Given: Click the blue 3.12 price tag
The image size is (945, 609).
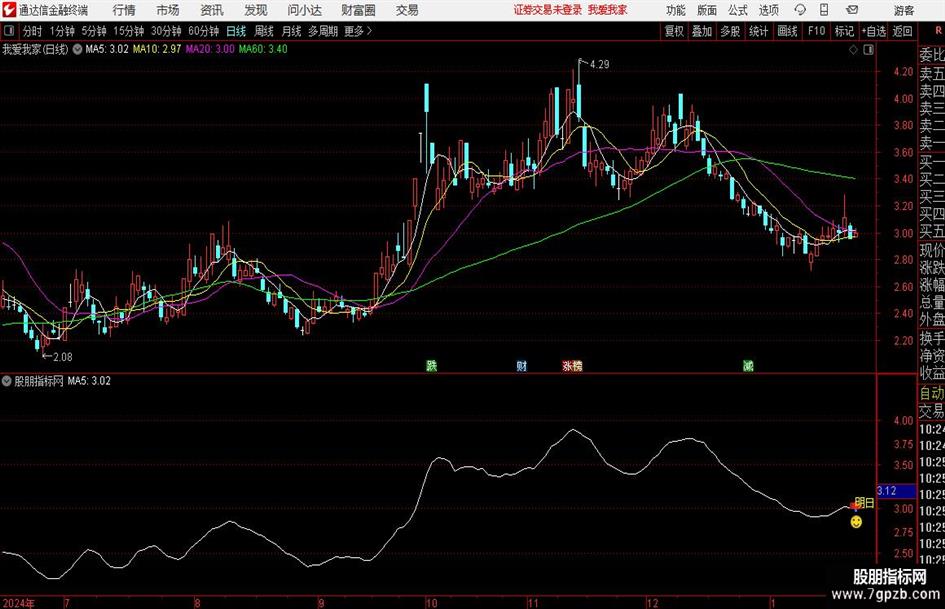Looking at the screenshot, I should pos(896,491).
